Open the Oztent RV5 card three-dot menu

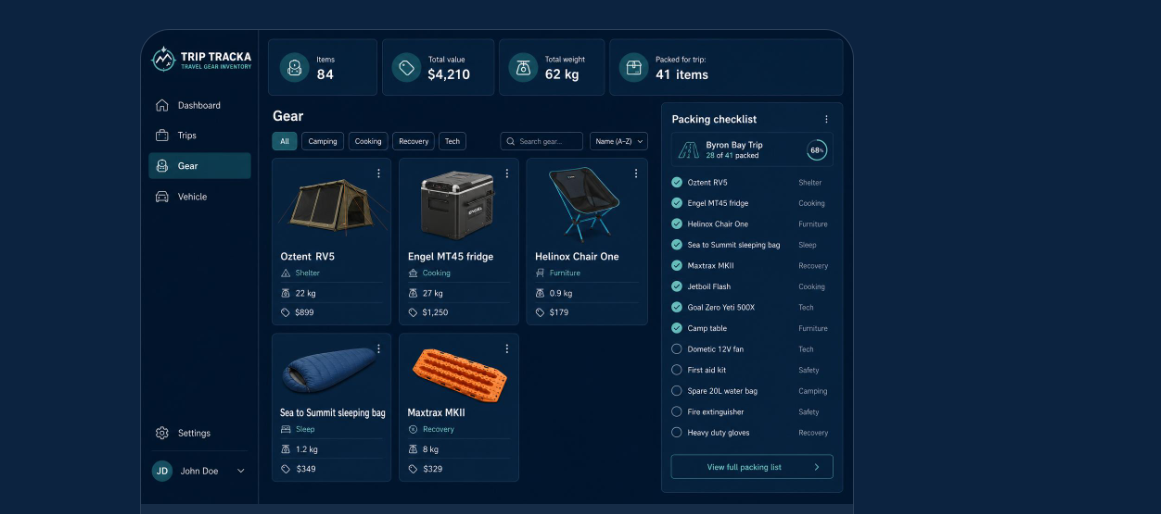point(378,173)
